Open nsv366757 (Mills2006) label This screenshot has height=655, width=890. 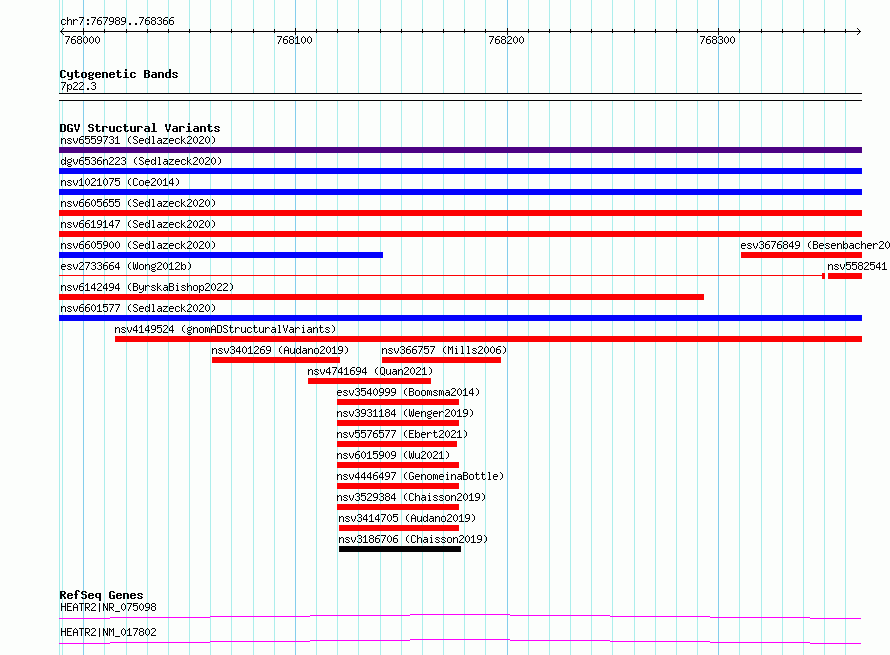[444, 350]
